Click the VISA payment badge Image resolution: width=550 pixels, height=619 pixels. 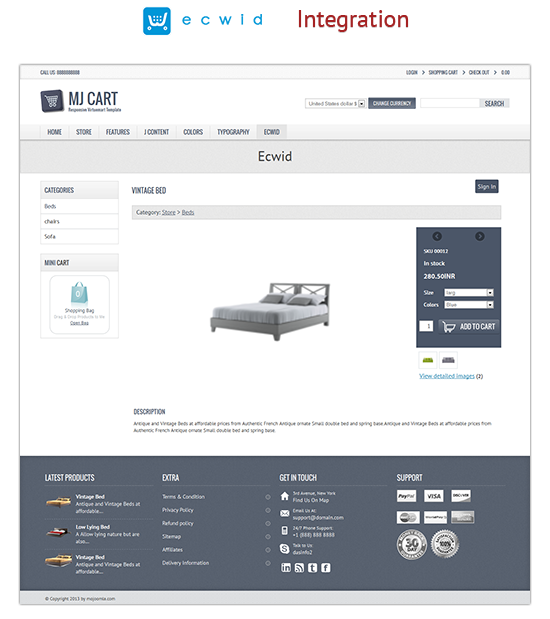point(434,496)
